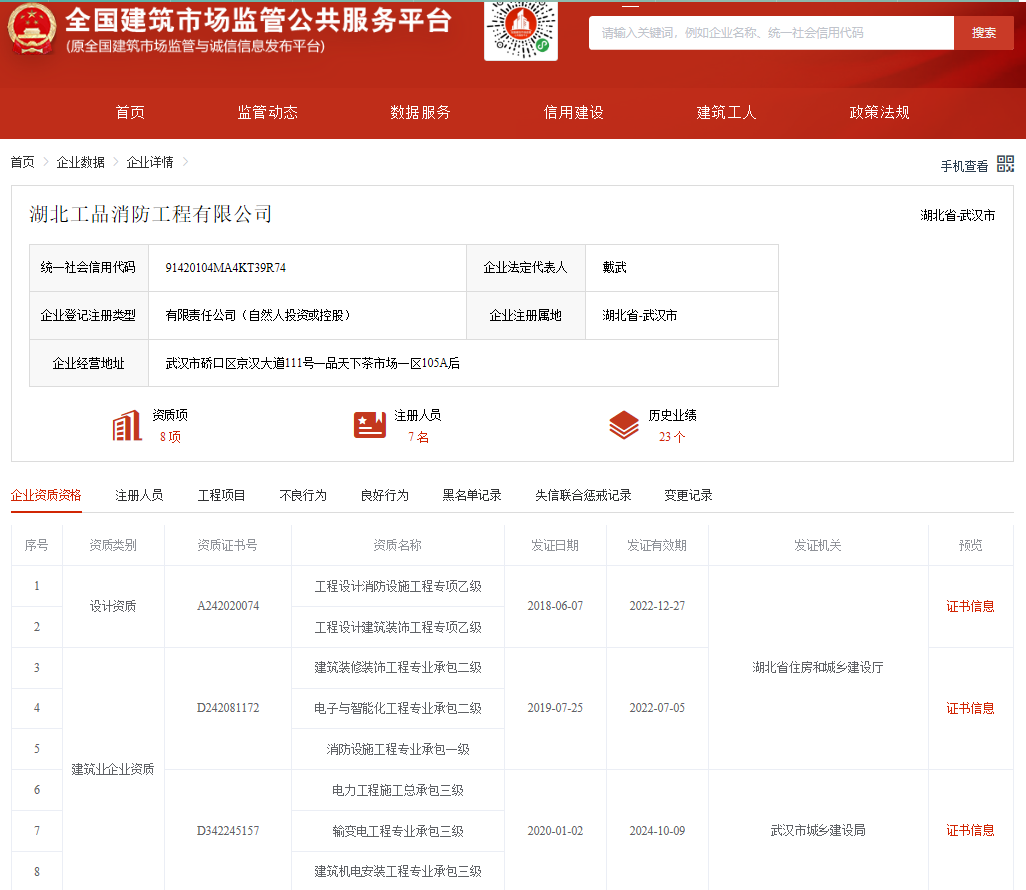Switch to the 工程项目 tab
Image resolution: width=1026 pixels, height=890 pixels.
(x=221, y=495)
